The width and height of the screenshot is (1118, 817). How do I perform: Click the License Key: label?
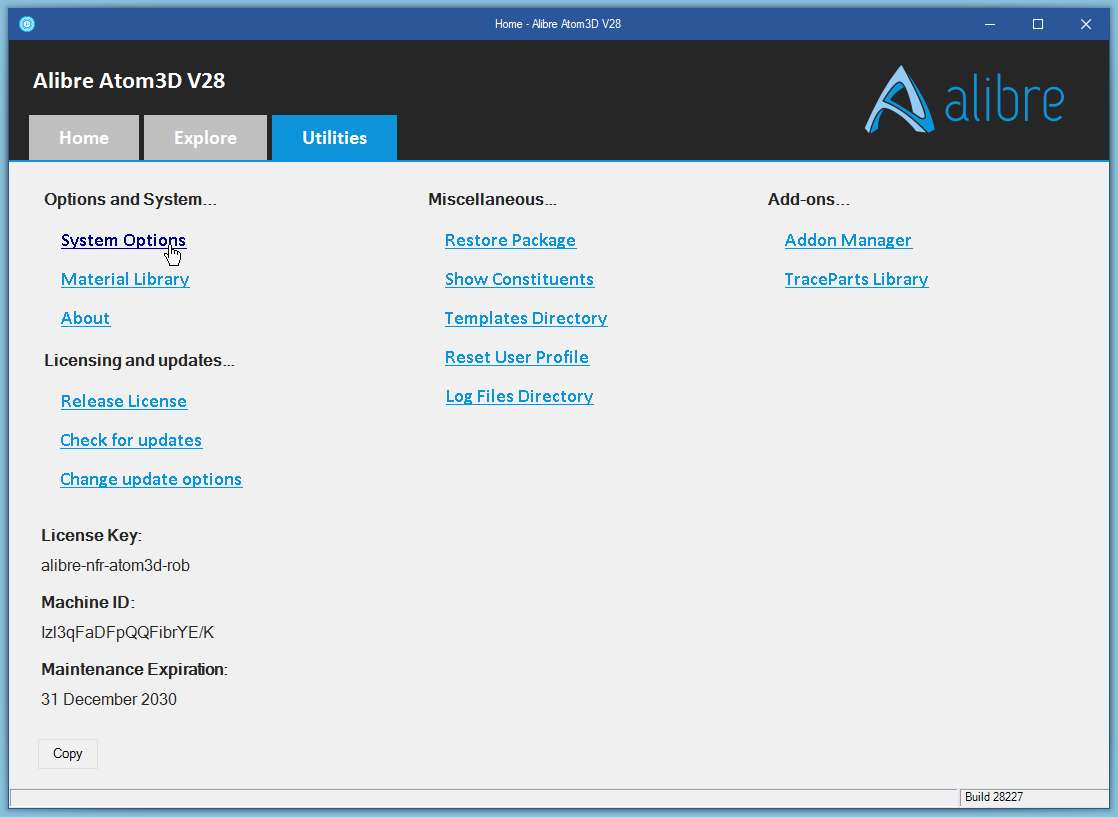(91, 535)
